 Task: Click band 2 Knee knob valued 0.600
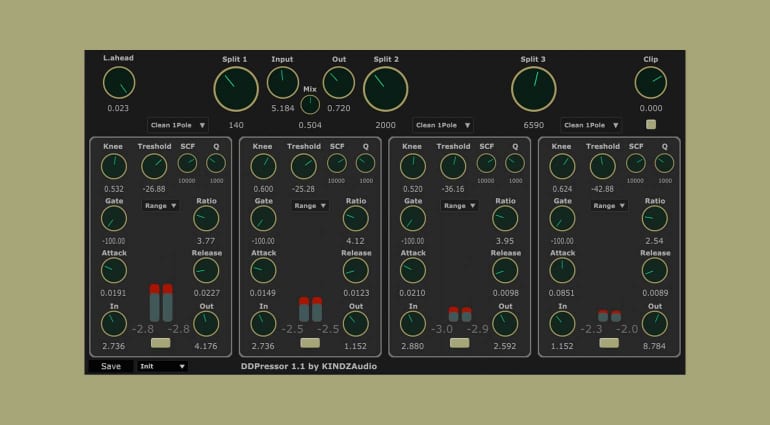[263, 166]
